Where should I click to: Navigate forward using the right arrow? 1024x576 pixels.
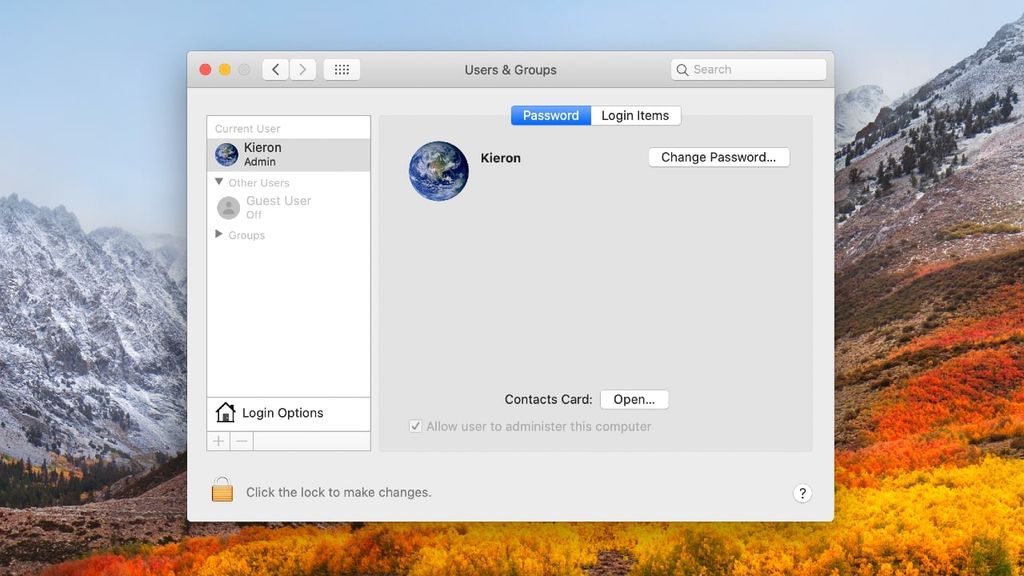[303, 69]
